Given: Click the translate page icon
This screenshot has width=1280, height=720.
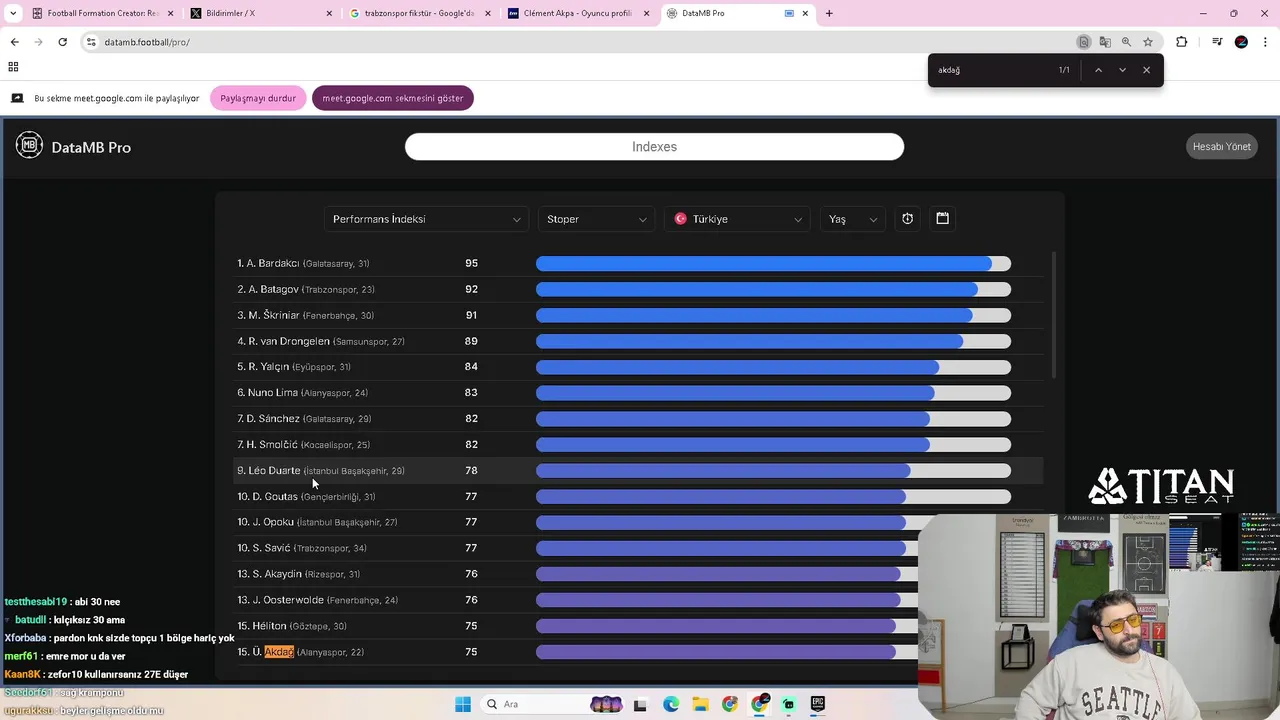Looking at the screenshot, I should pos(1105,42).
